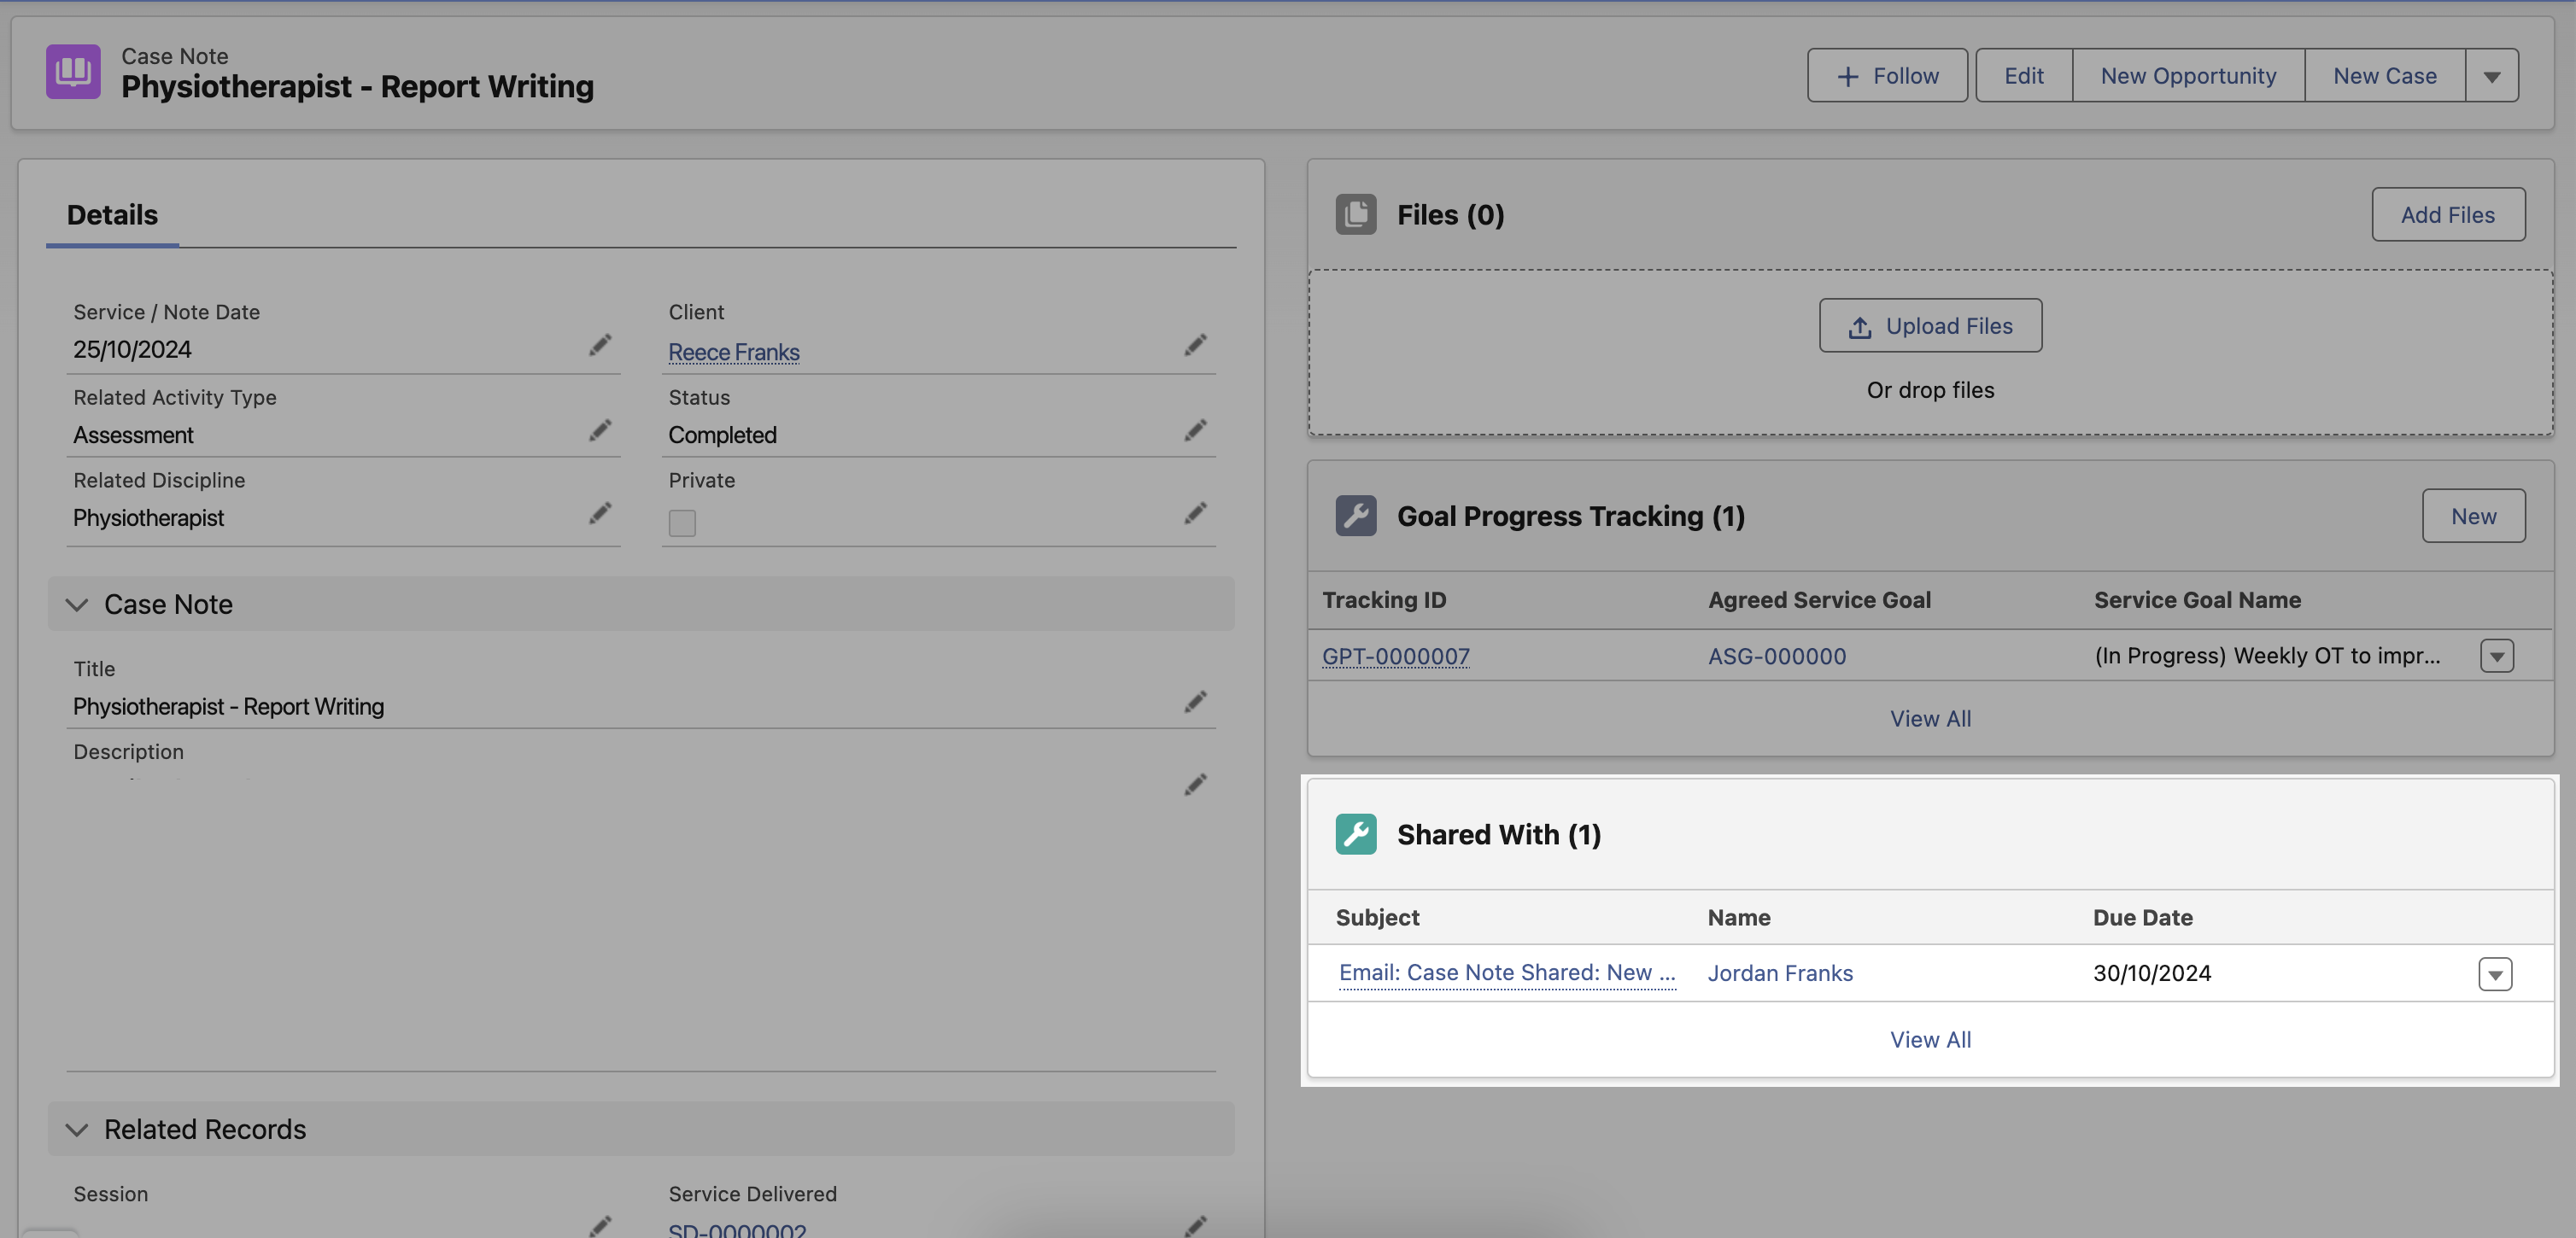Select the Details tab
The width and height of the screenshot is (2576, 1238).
(x=112, y=215)
